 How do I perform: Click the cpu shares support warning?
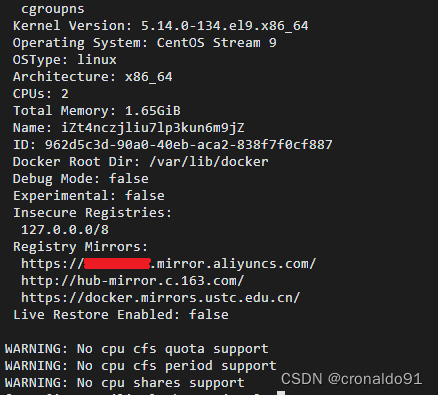125,383
